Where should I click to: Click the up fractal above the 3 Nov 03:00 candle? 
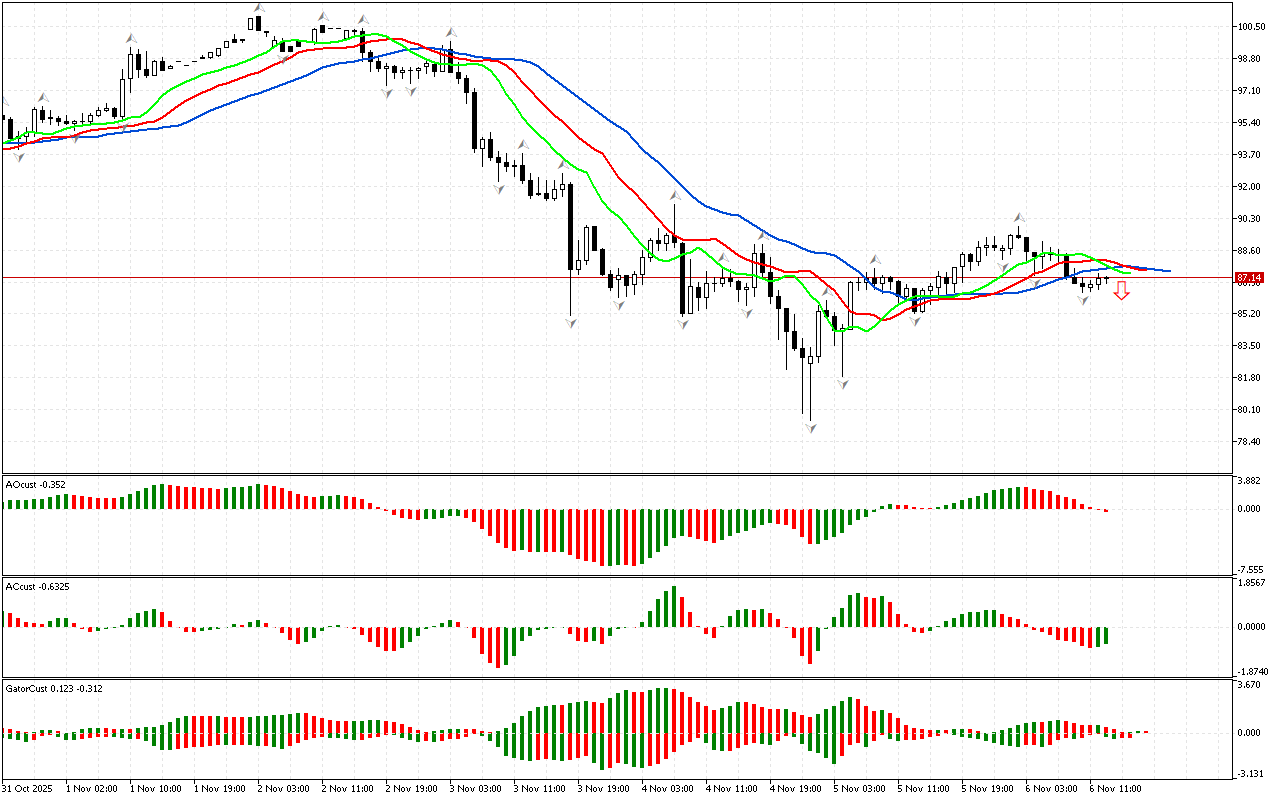coord(451,33)
